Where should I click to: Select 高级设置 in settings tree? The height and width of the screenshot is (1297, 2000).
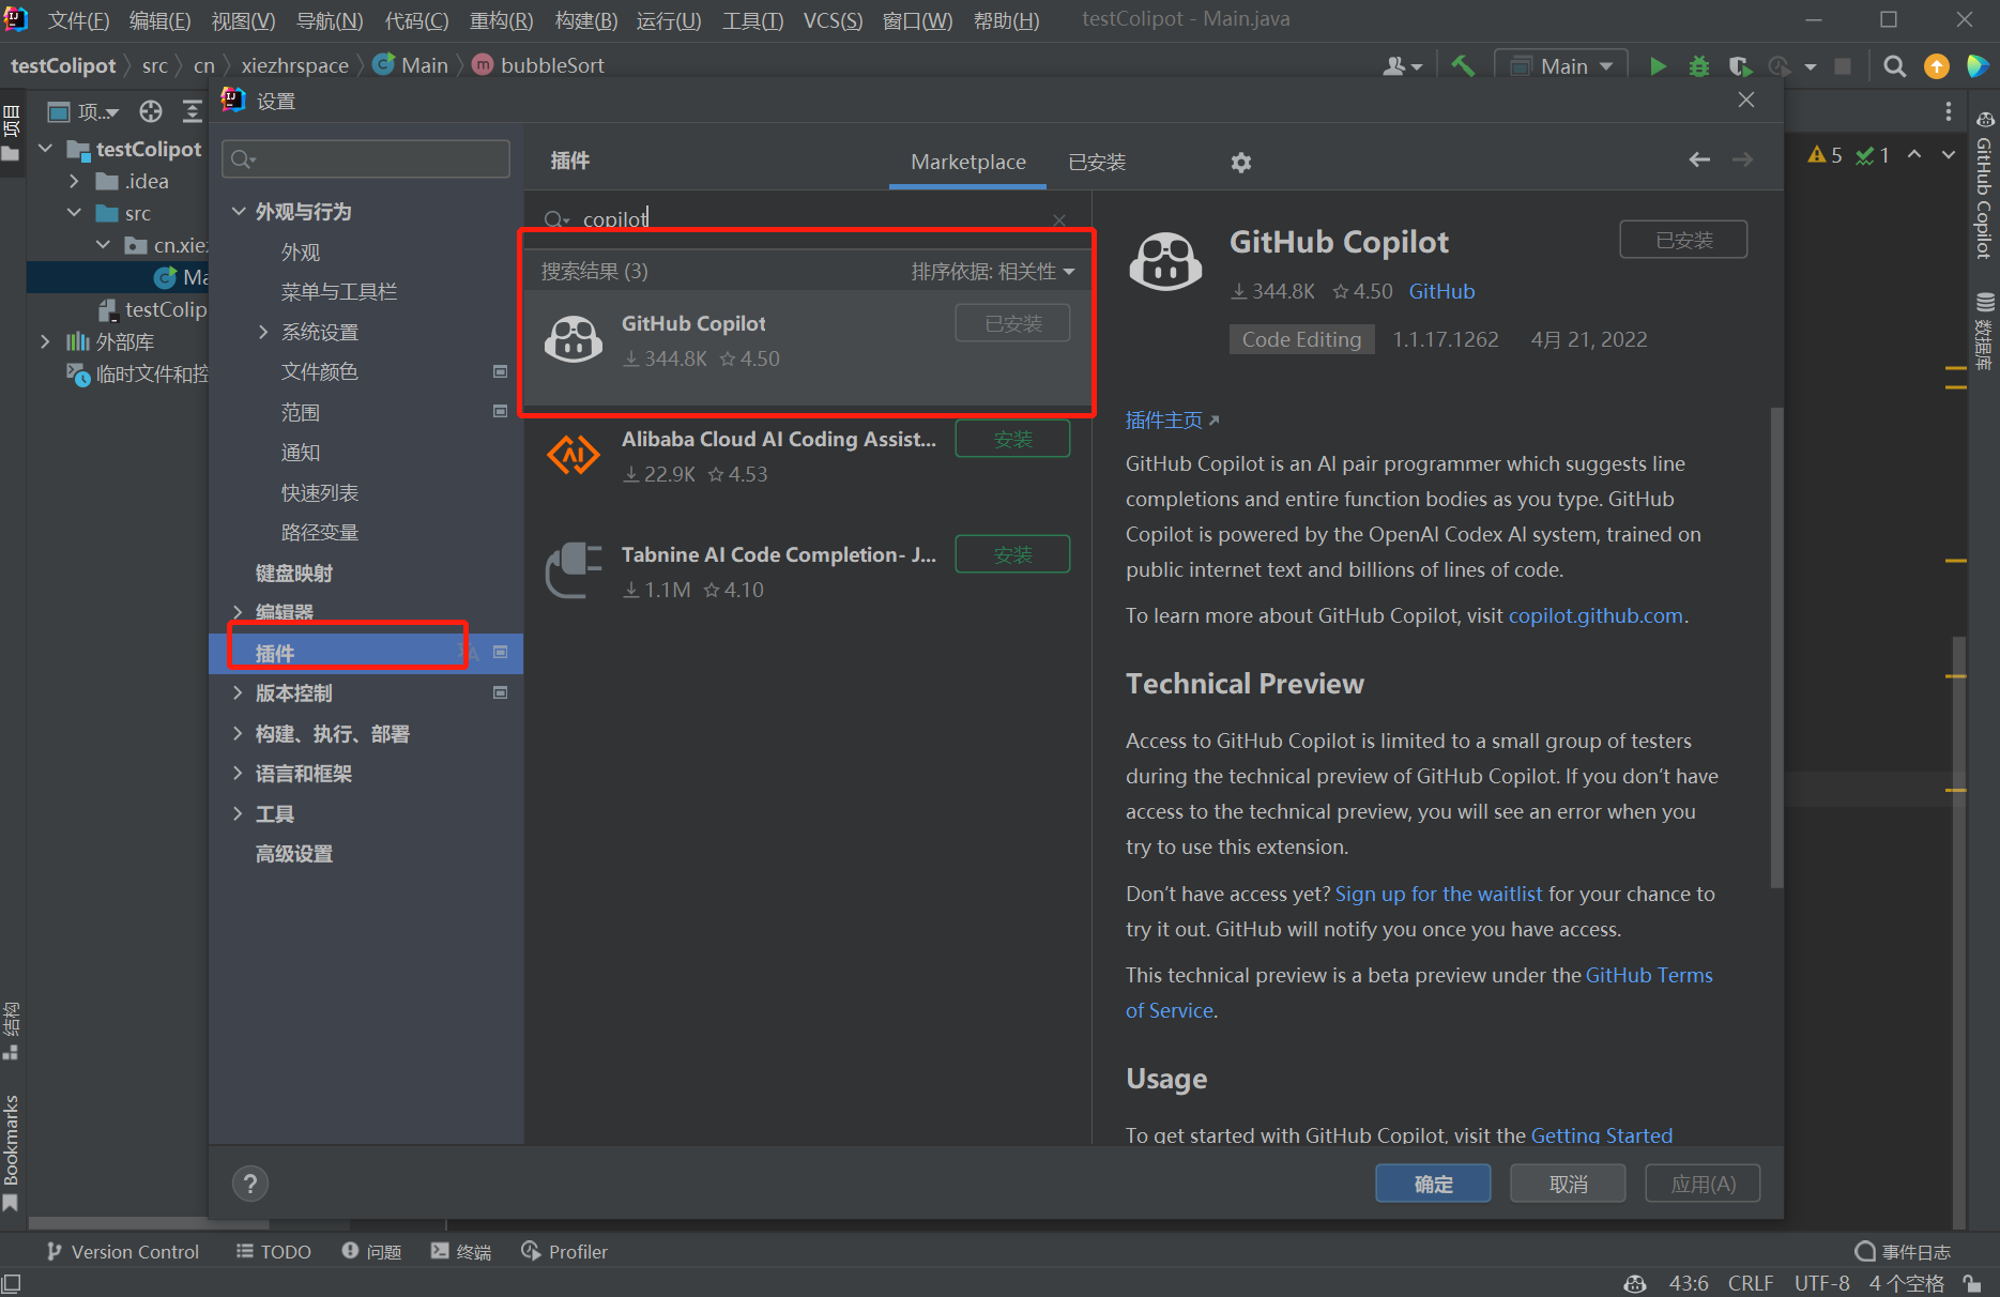point(293,854)
